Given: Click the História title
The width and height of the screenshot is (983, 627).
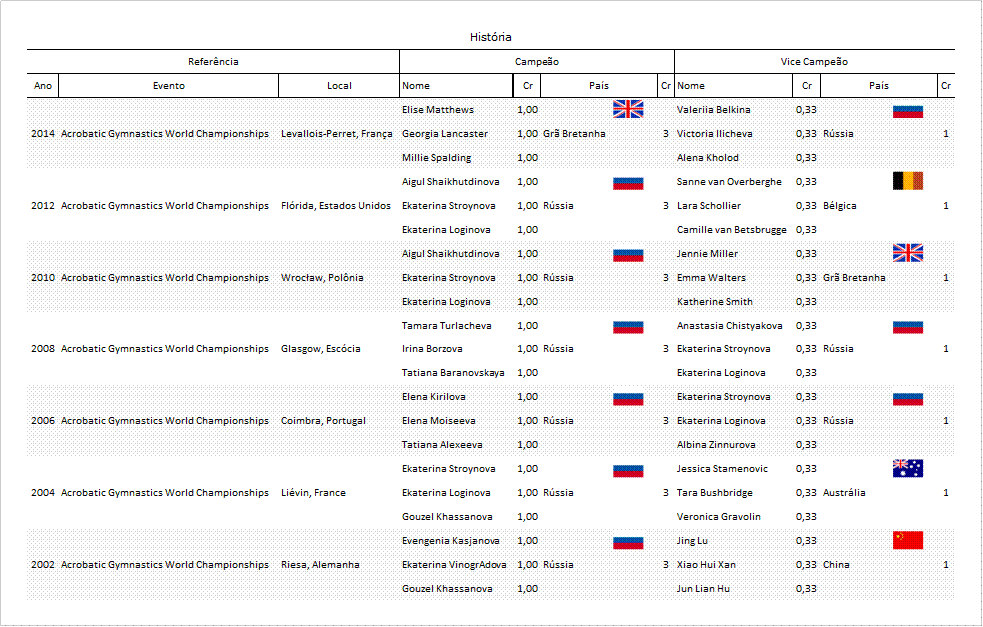Looking at the screenshot, I should tap(491, 37).
